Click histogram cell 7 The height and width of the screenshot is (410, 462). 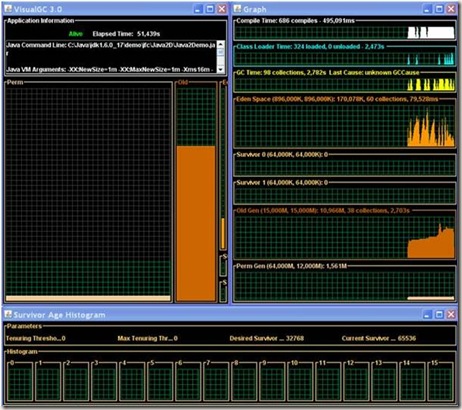(x=216, y=381)
